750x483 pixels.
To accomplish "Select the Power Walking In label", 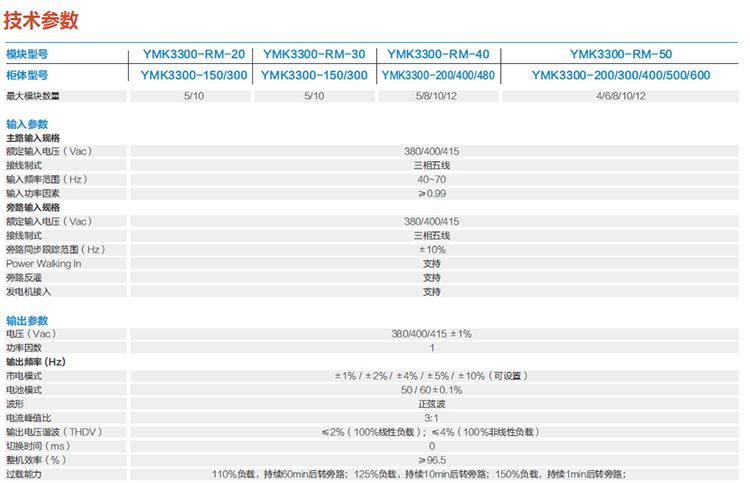I will (x=44, y=263).
